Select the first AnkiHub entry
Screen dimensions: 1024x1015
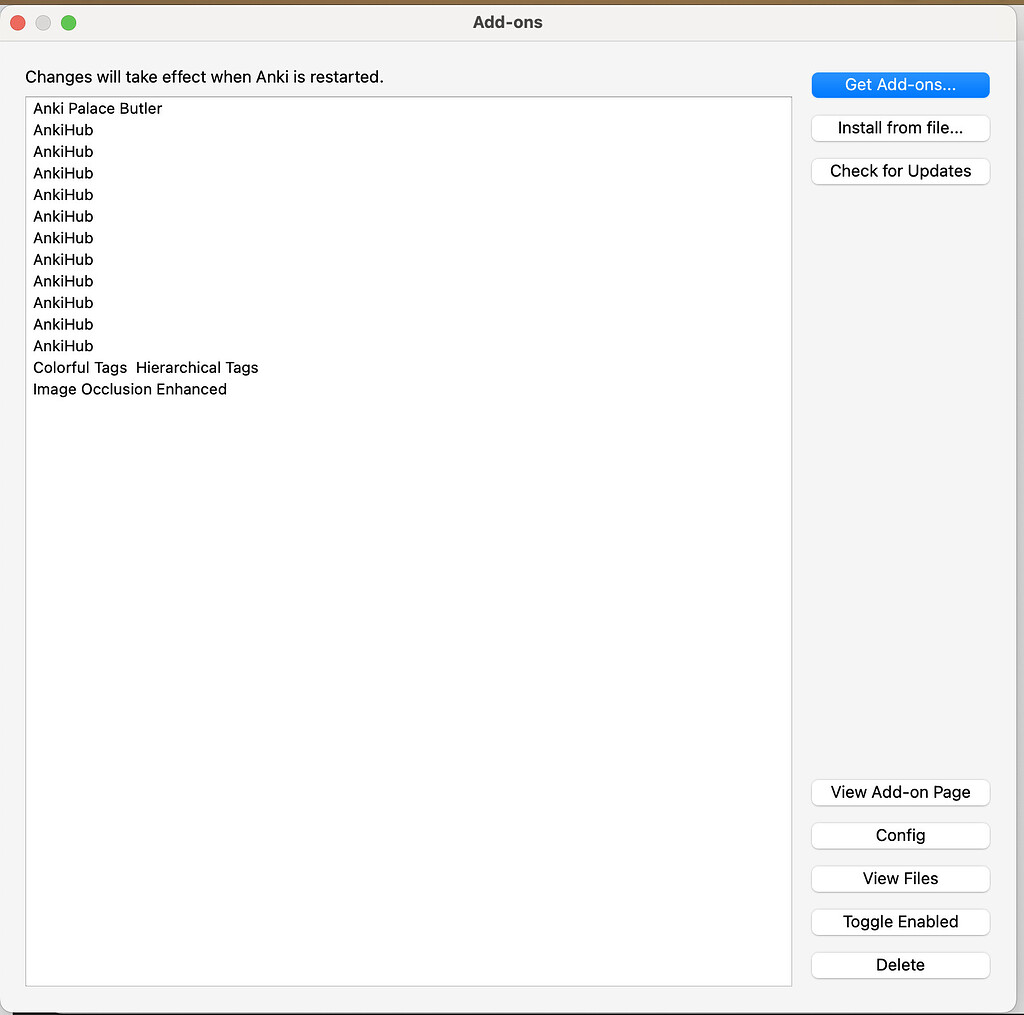63,130
